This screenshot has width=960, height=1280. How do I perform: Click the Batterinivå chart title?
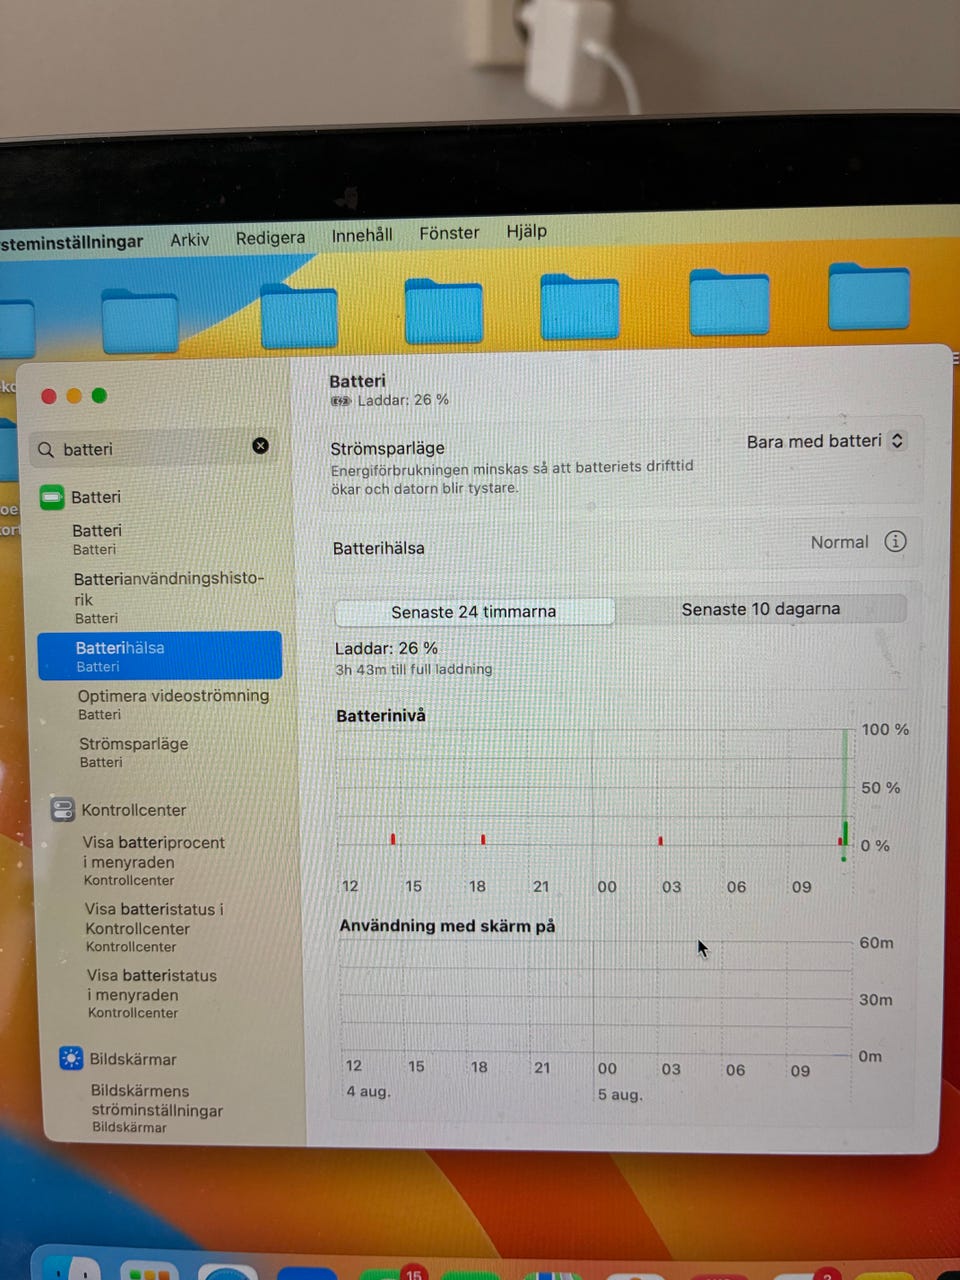(x=381, y=715)
